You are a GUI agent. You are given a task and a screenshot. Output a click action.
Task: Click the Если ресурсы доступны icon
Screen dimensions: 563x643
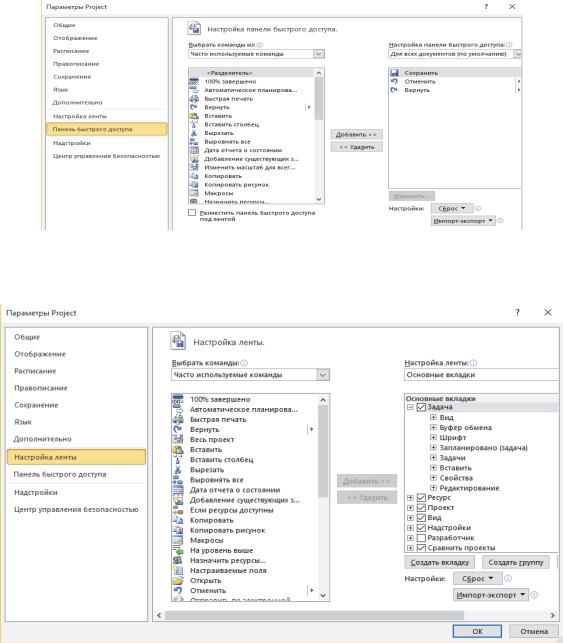178,510
